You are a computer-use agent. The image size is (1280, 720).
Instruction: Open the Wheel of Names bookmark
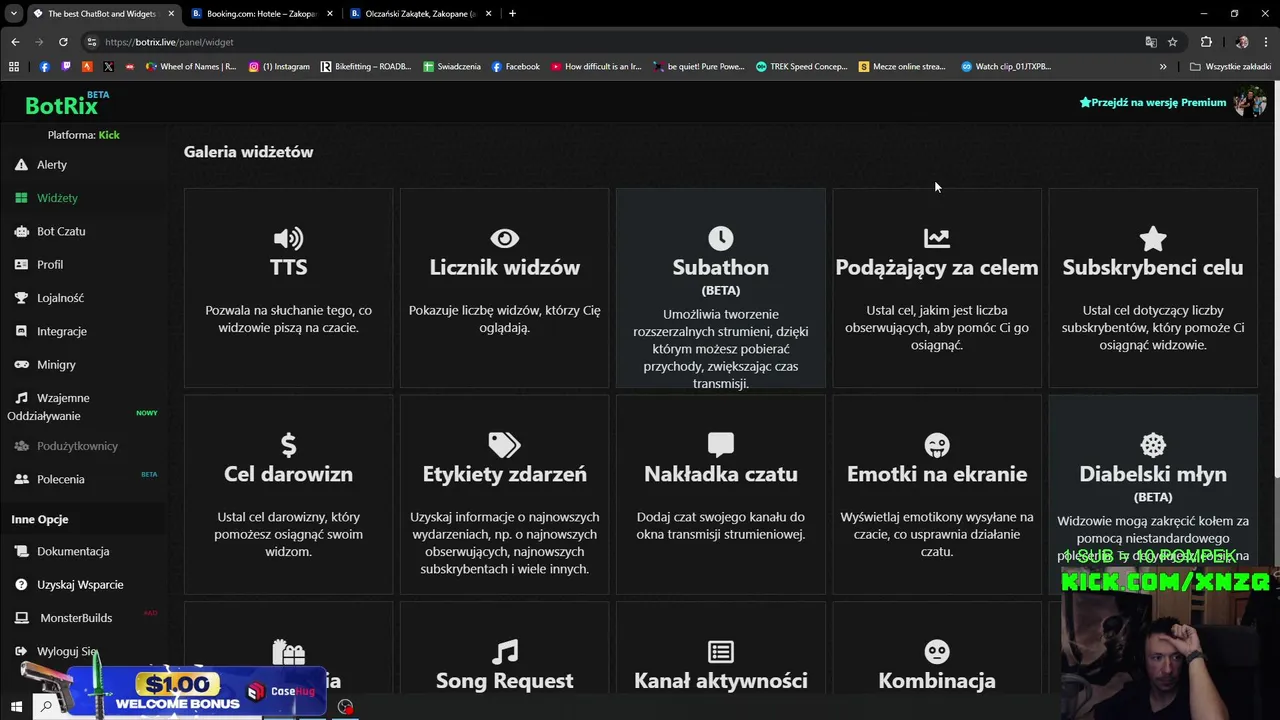tap(191, 66)
